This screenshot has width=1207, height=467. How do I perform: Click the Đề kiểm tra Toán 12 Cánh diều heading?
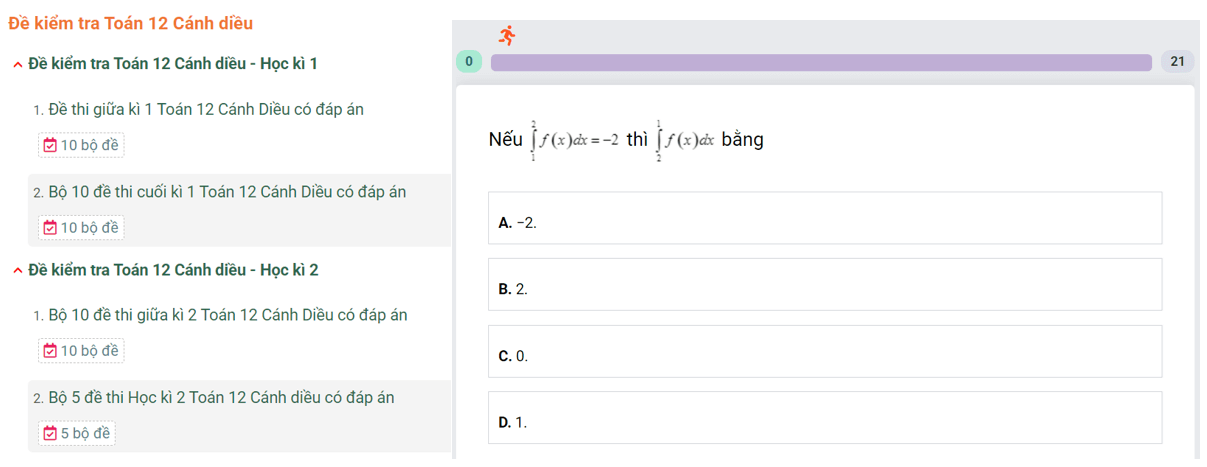click(x=130, y=23)
